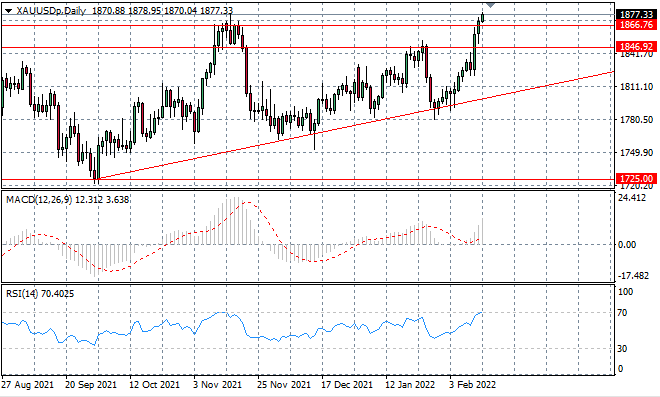
Task: Click the XAUUSDp,Daily chart title text
Action: pyautogui.click(x=51, y=11)
